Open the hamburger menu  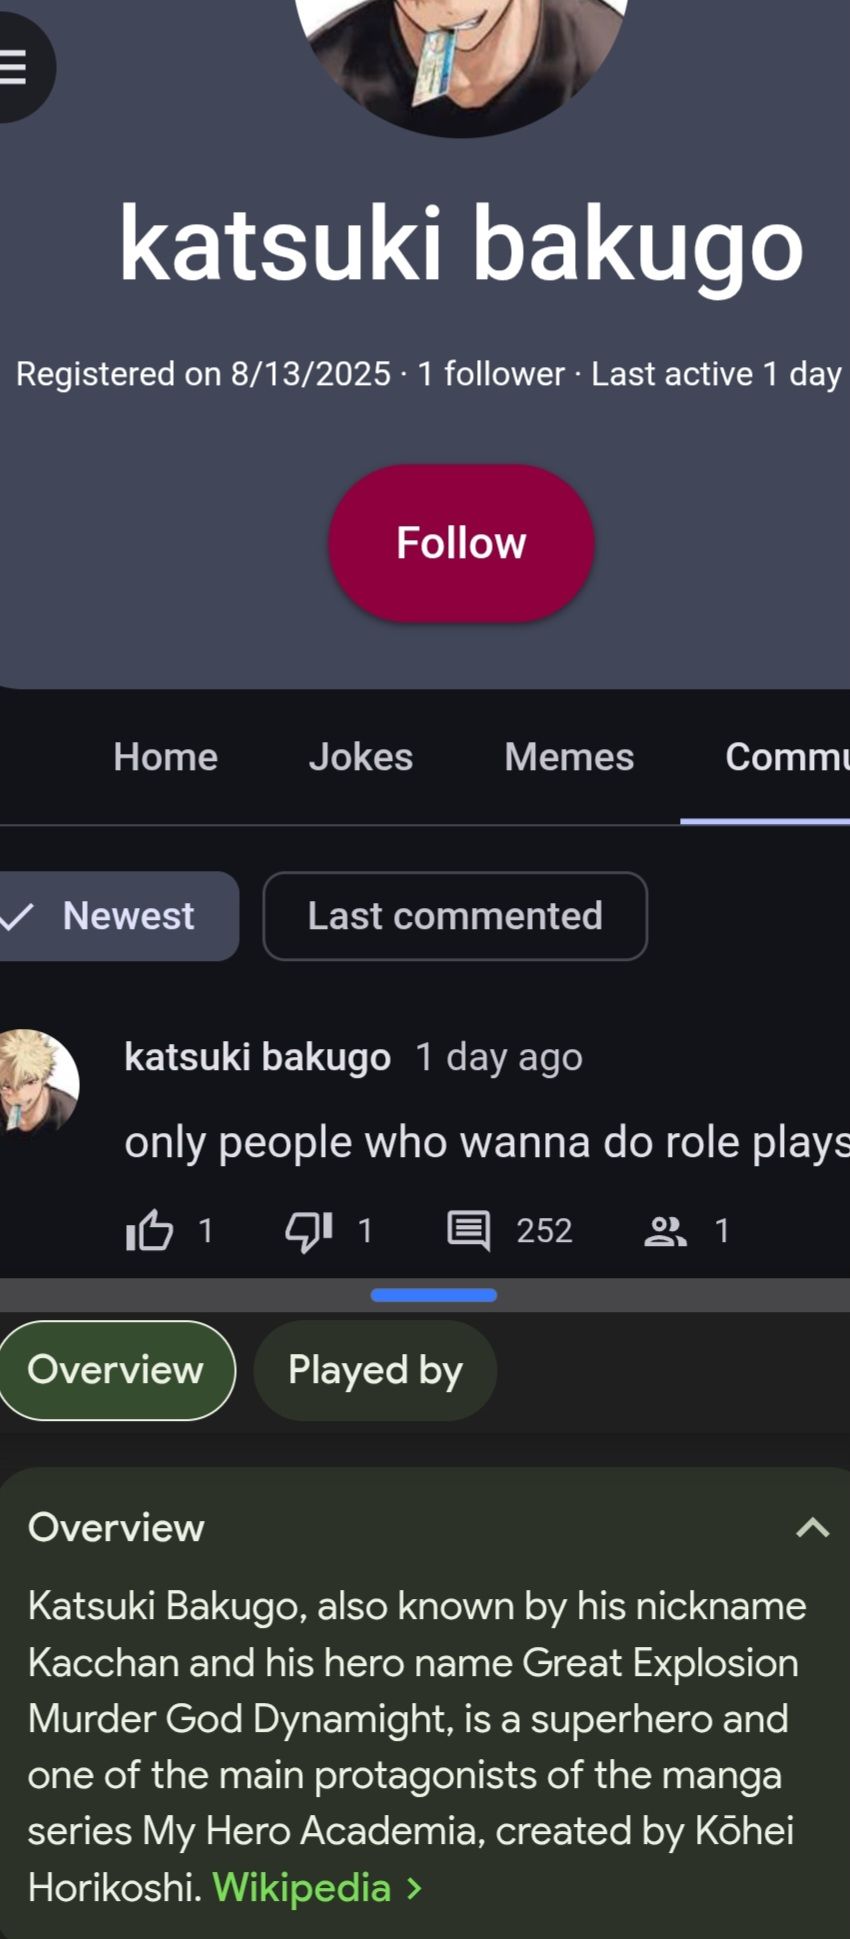16,67
